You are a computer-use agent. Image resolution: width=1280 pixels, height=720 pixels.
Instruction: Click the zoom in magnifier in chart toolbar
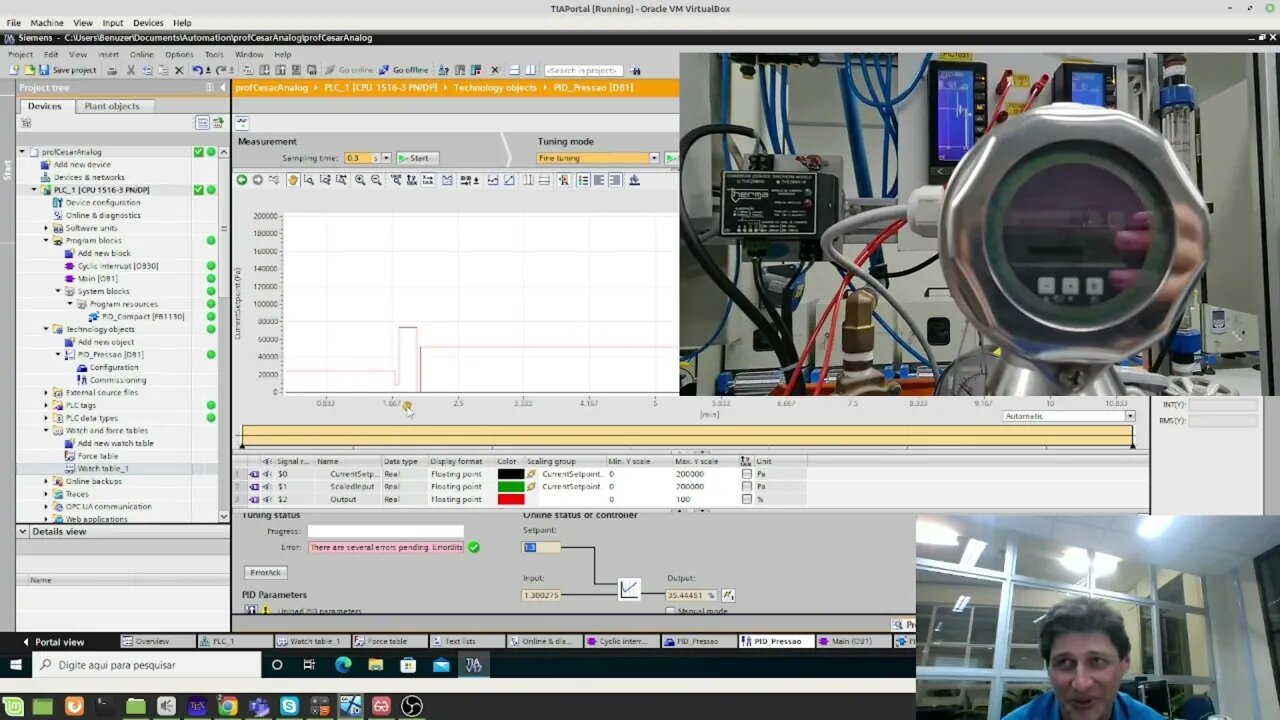pos(359,180)
